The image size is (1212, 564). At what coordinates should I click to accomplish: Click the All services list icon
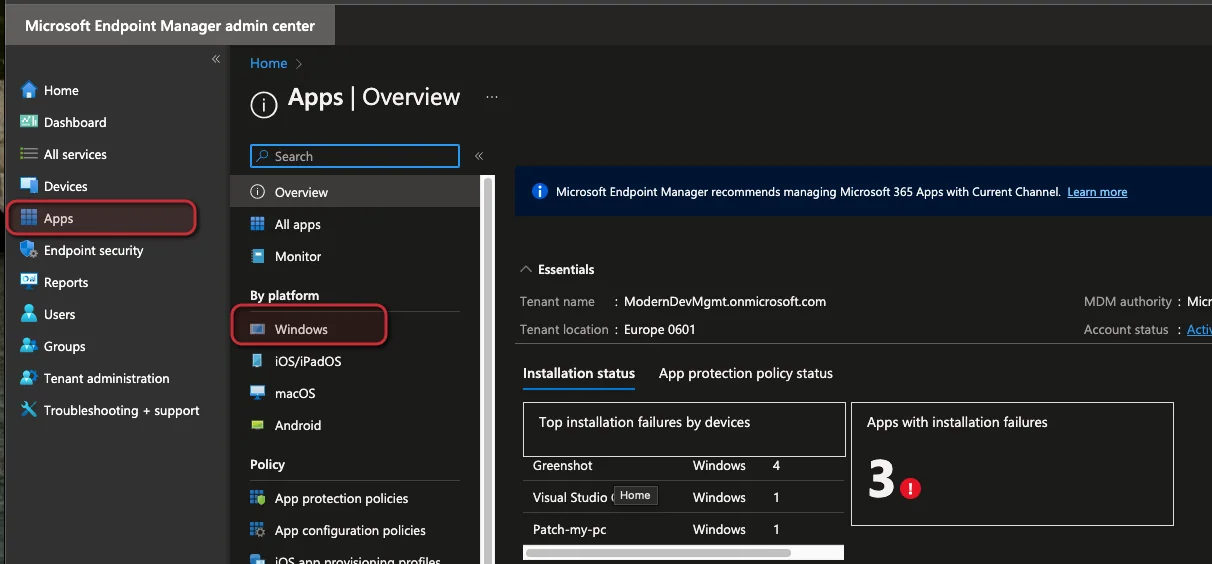click(x=29, y=154)
